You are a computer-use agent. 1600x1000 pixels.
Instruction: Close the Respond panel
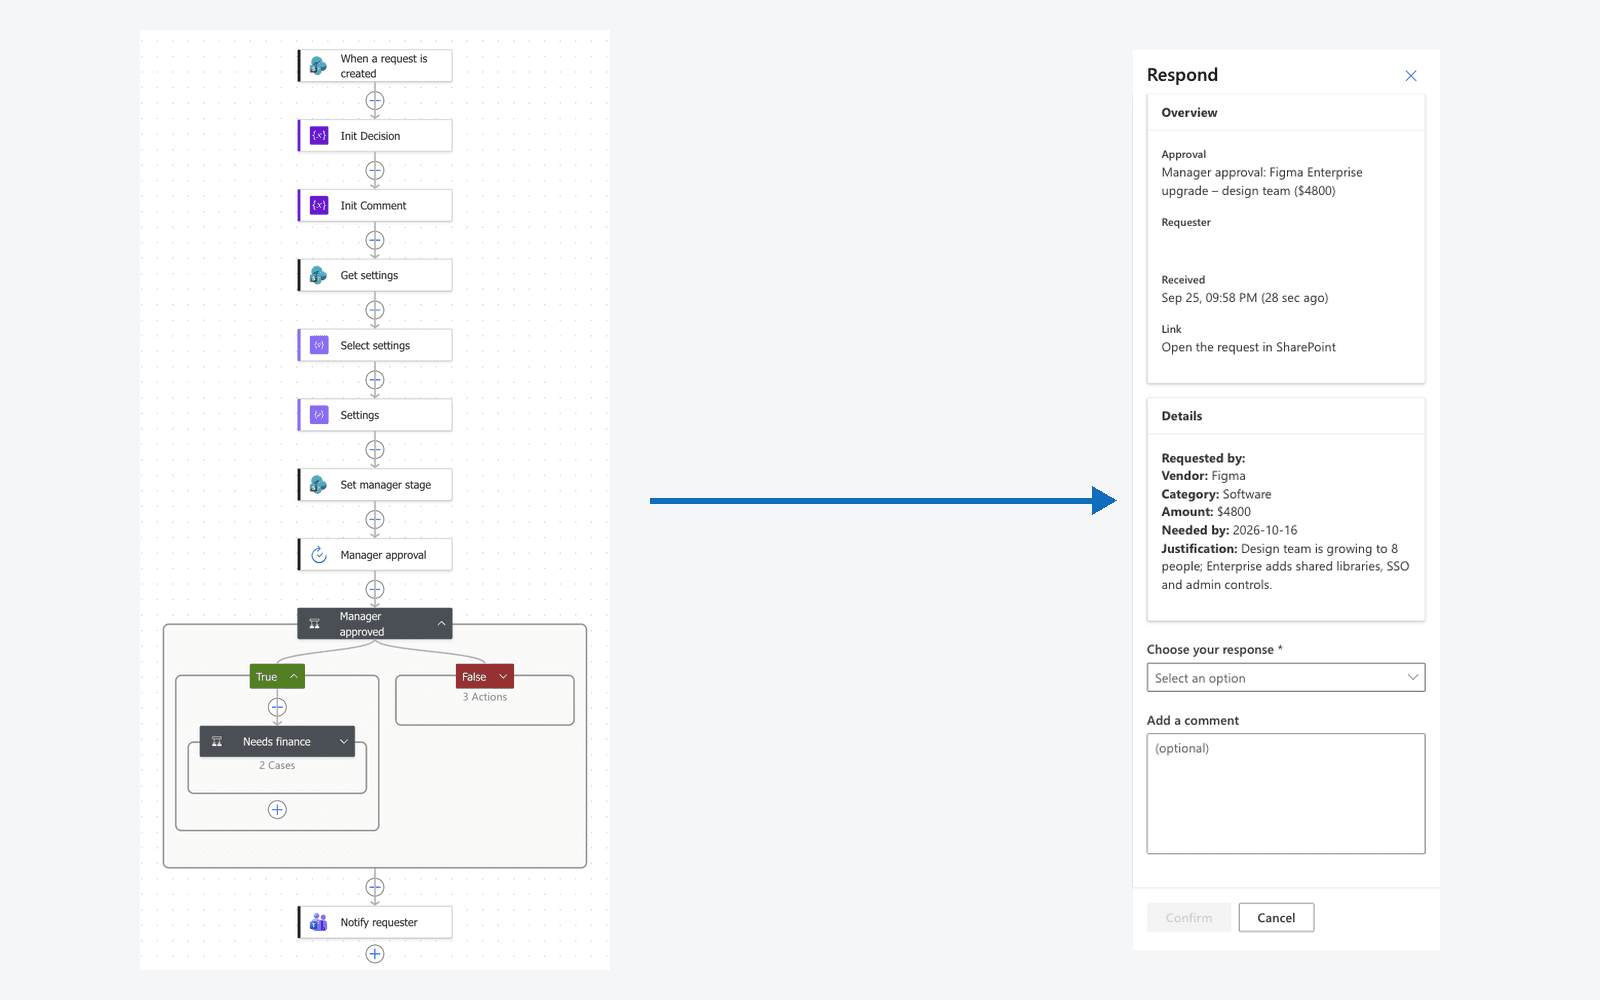pos(1411,76)
